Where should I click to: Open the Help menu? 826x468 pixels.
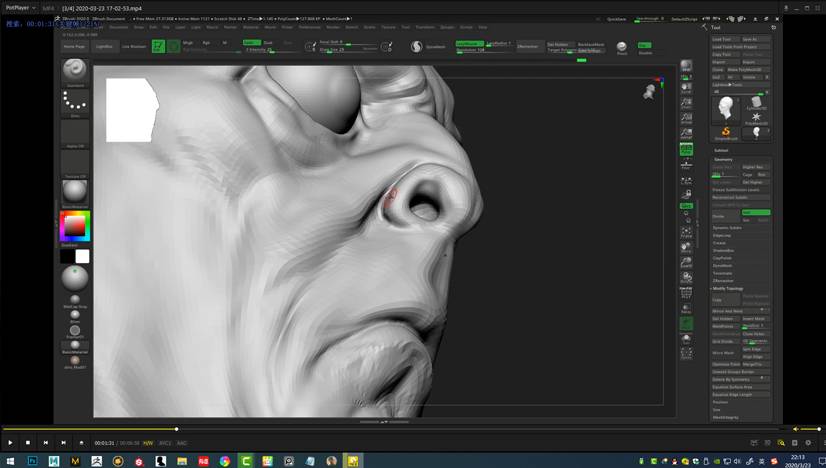click(483, 27)
